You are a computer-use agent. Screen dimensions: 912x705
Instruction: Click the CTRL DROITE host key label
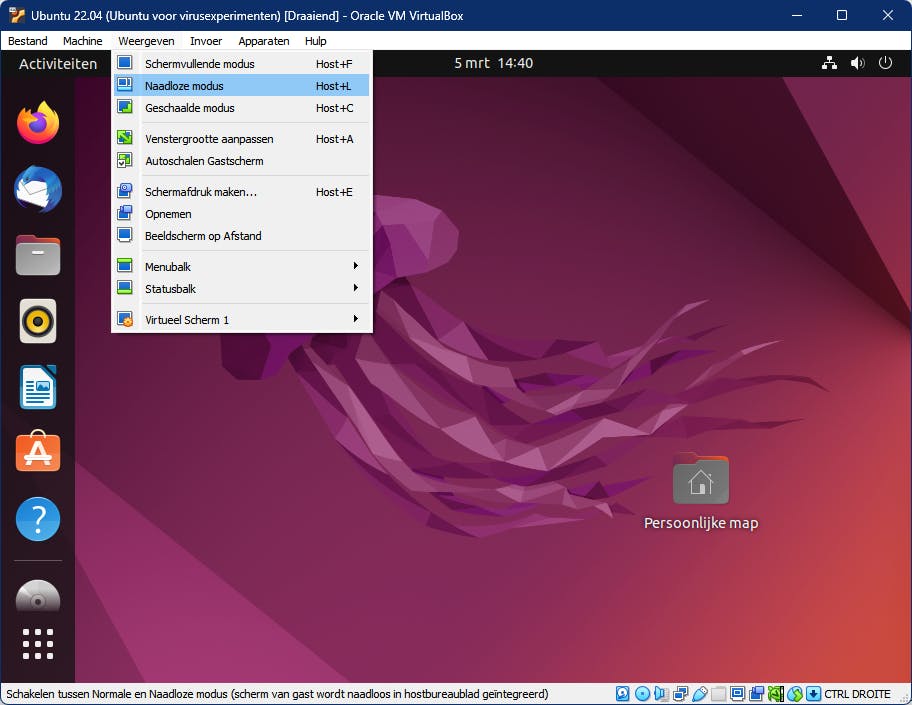pos(857,694)
